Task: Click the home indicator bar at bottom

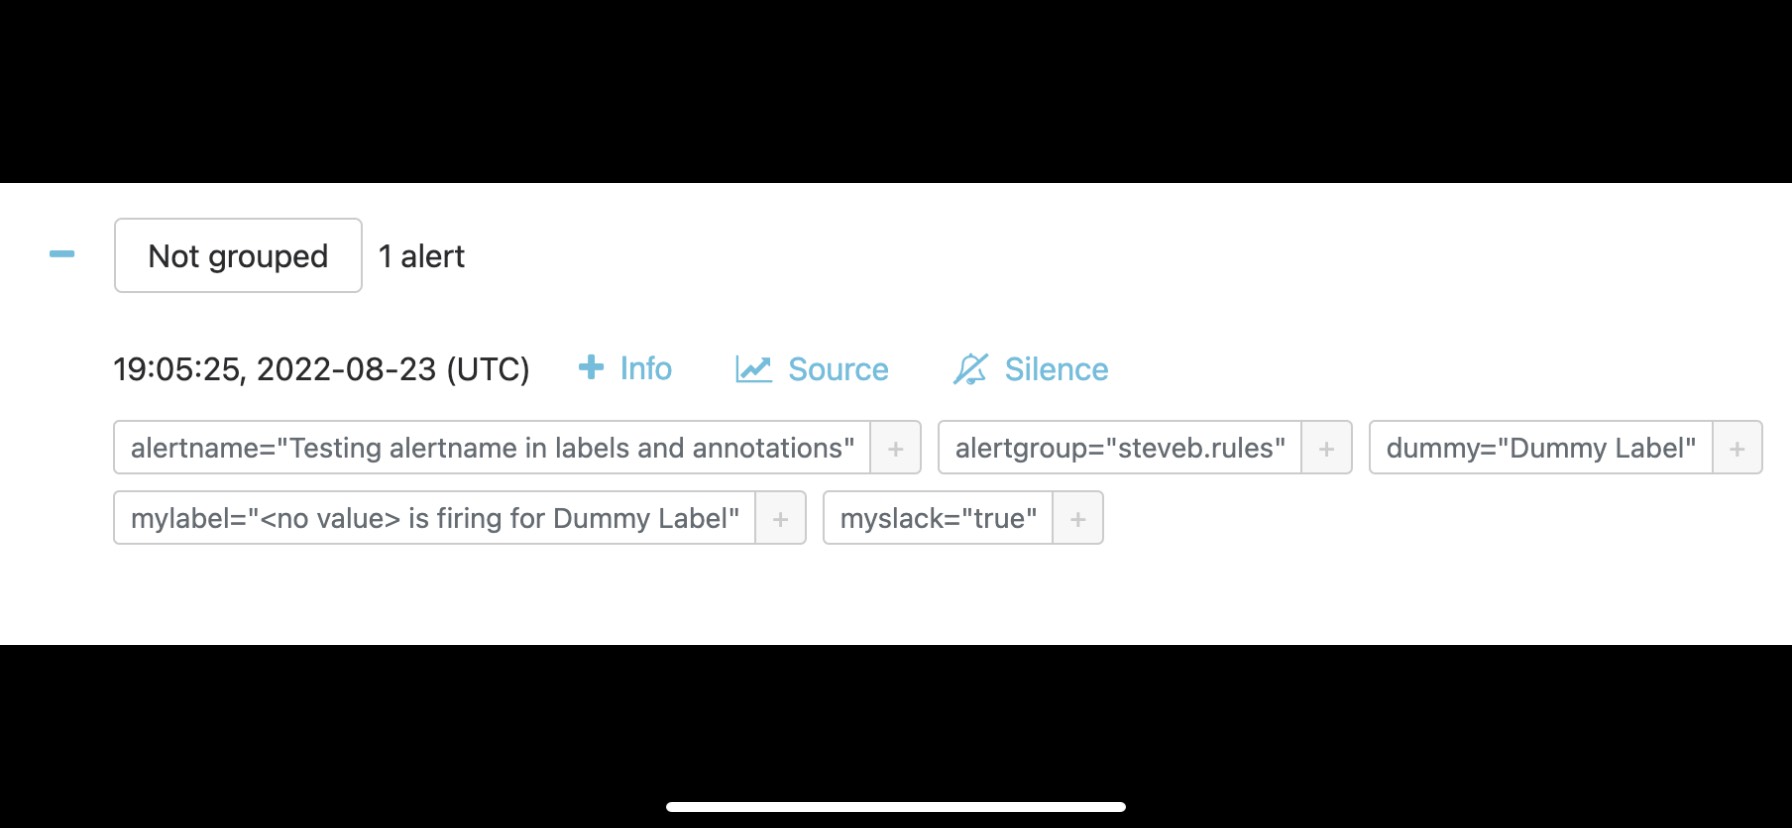Action: coord(896,808)
